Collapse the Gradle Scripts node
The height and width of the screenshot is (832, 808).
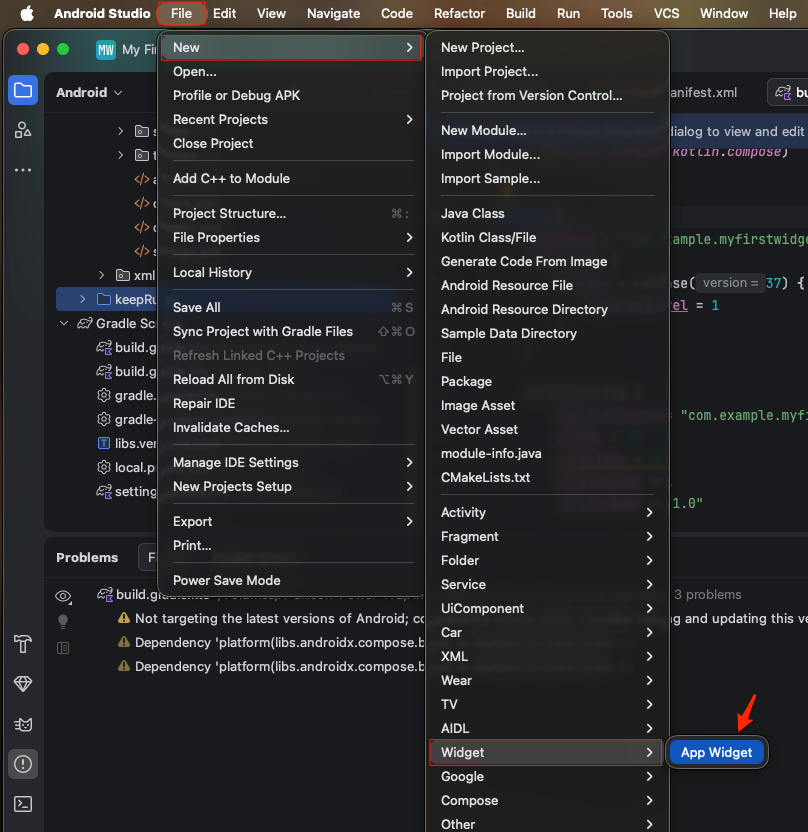point(64,323)
